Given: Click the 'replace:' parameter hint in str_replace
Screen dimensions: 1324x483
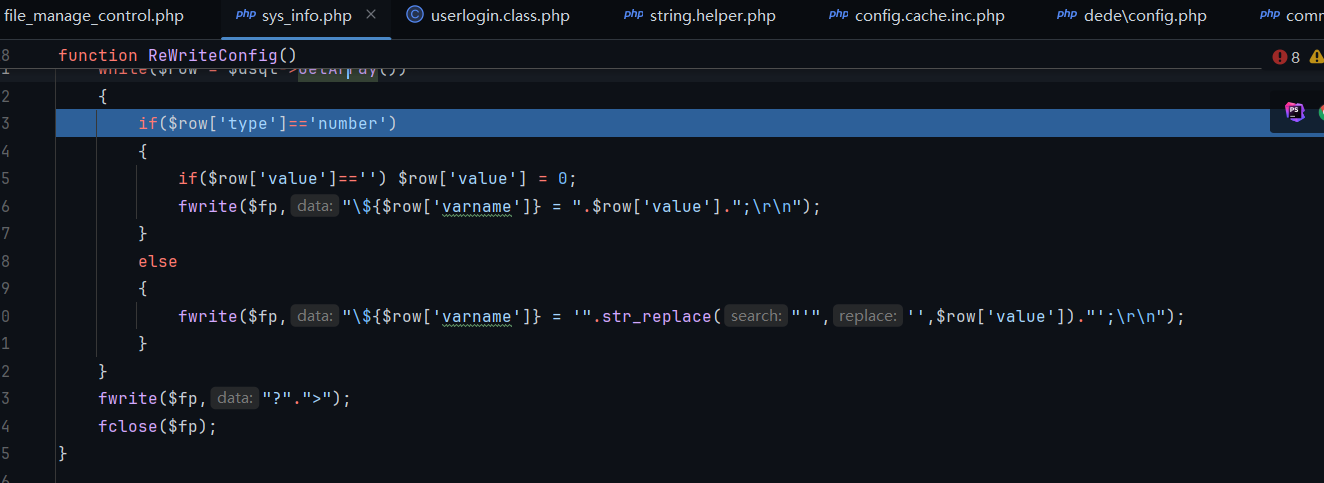Looking at the screenshot, I should 867,316.
